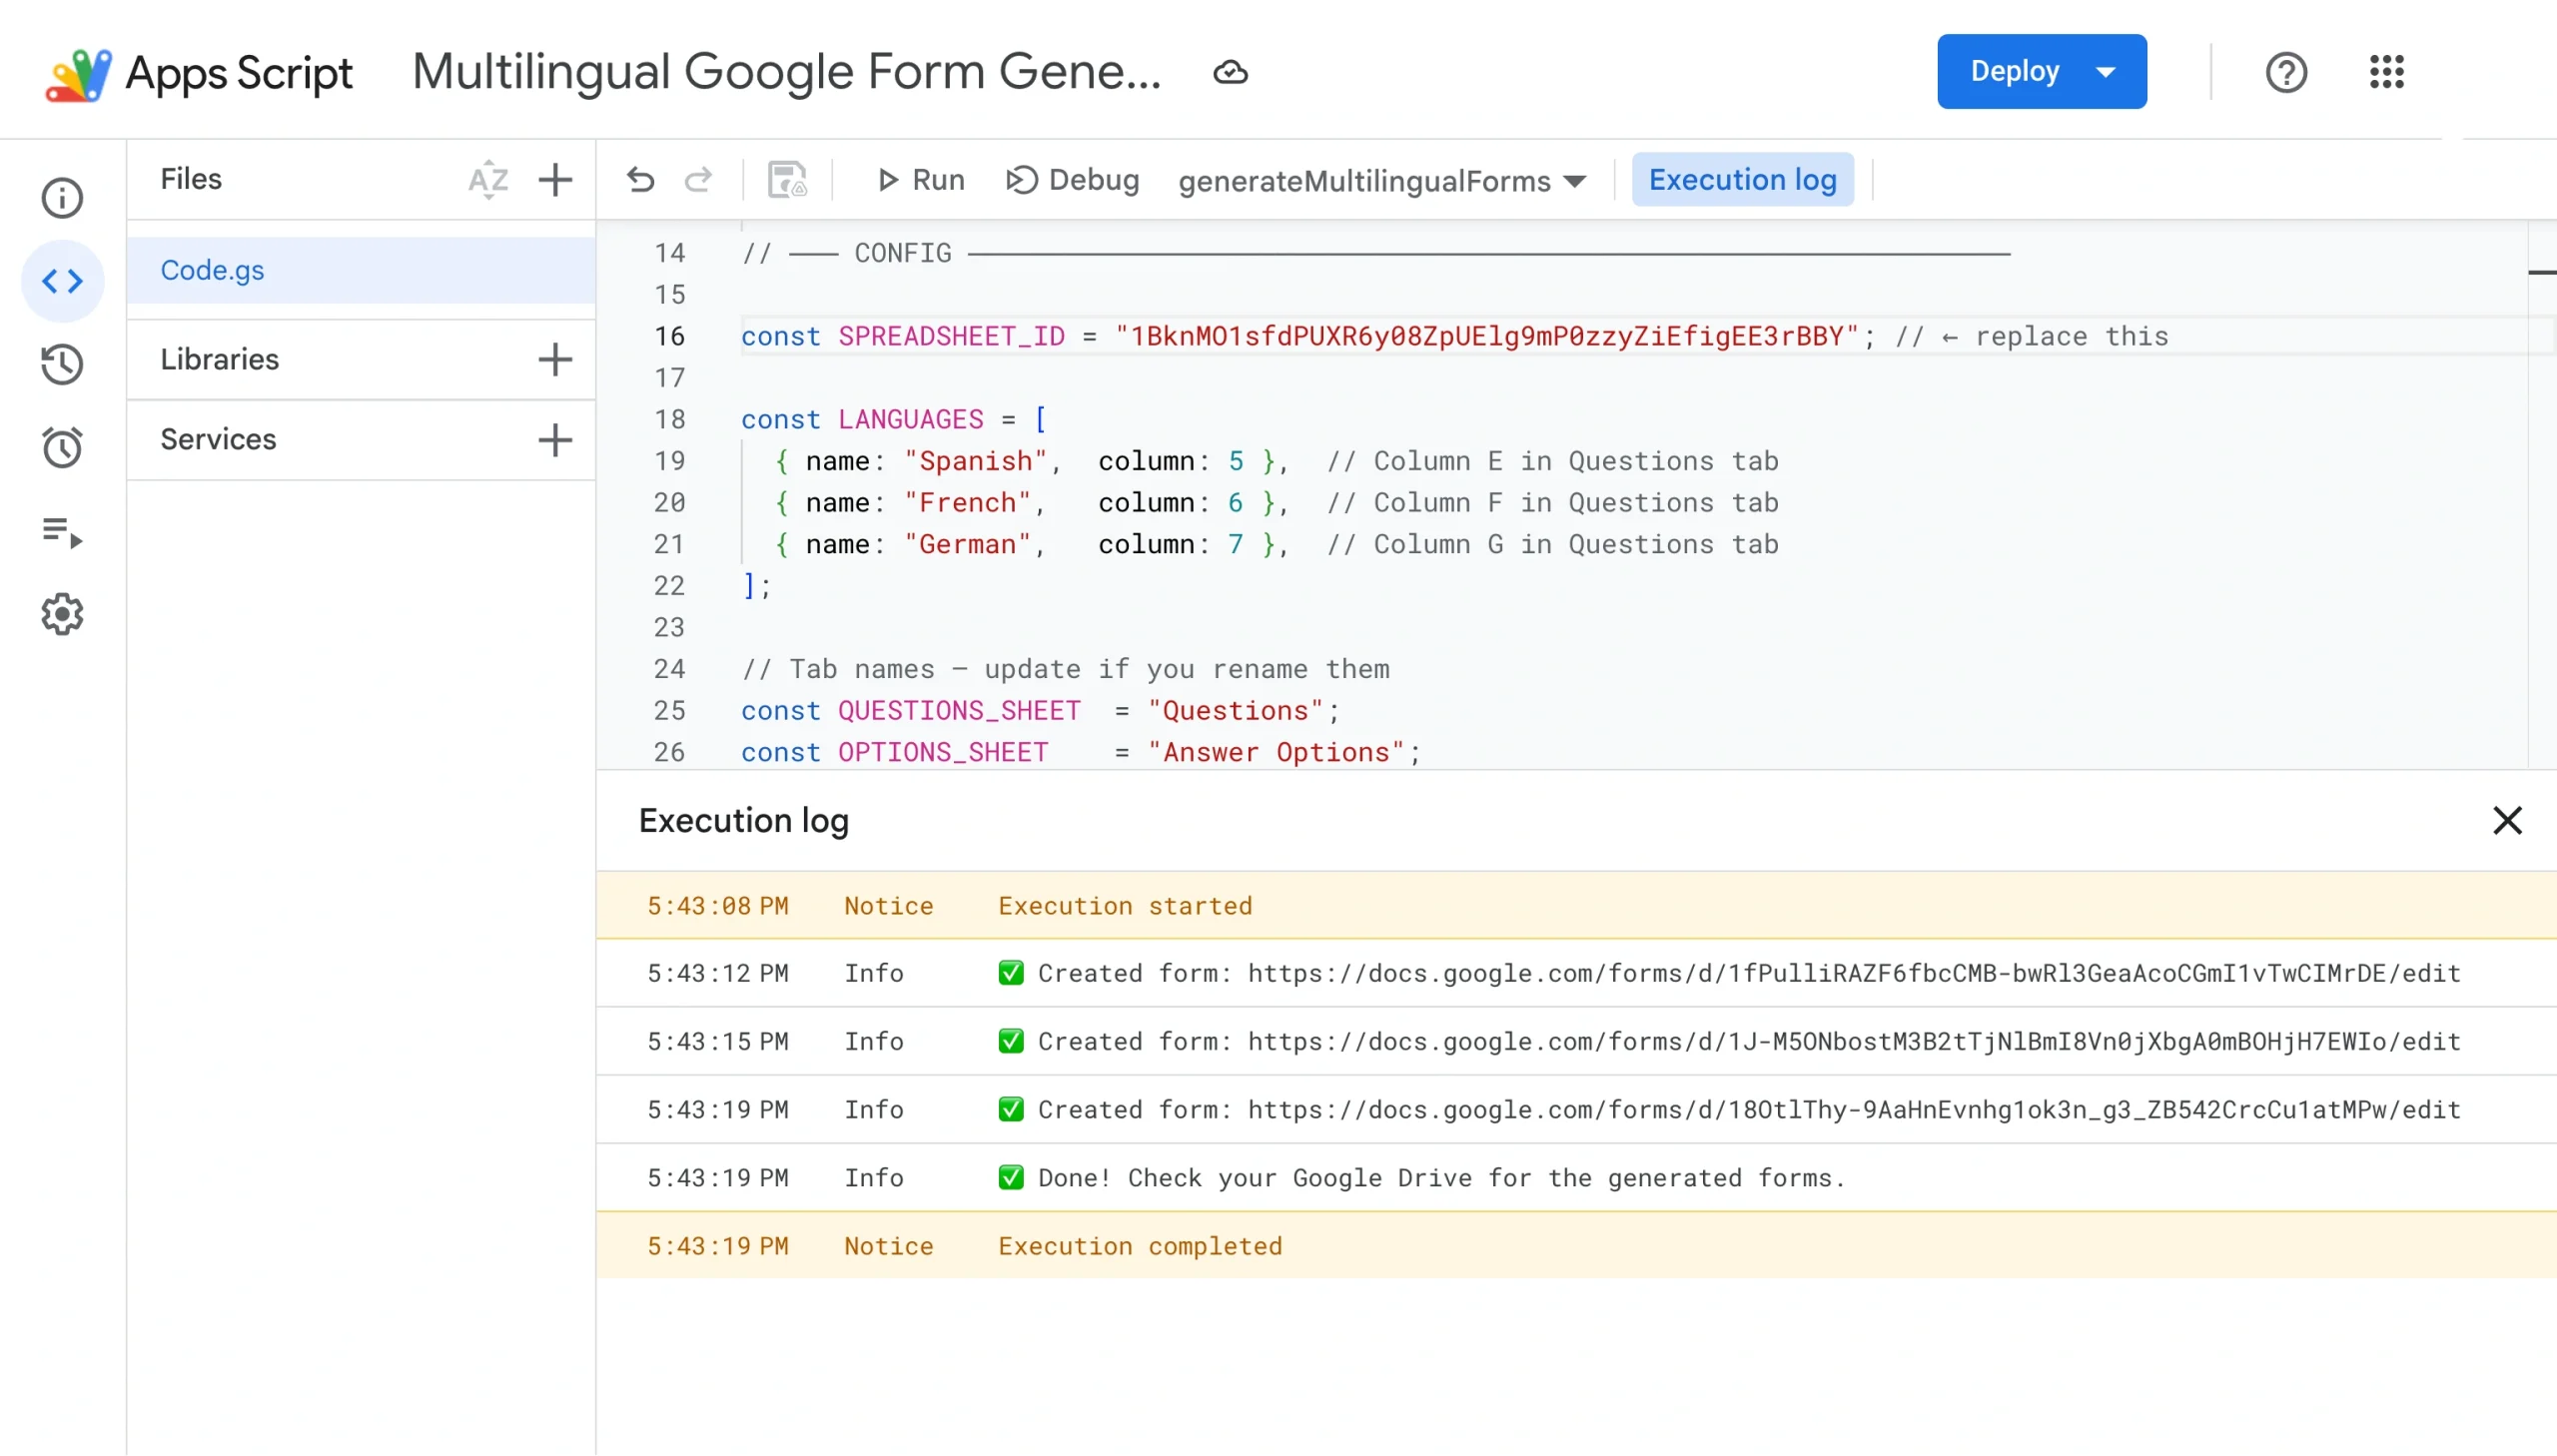Click the Tab names comment on line 24
The image size is (2557, 1456).
pyautogui.click(x=1065, y=669)
